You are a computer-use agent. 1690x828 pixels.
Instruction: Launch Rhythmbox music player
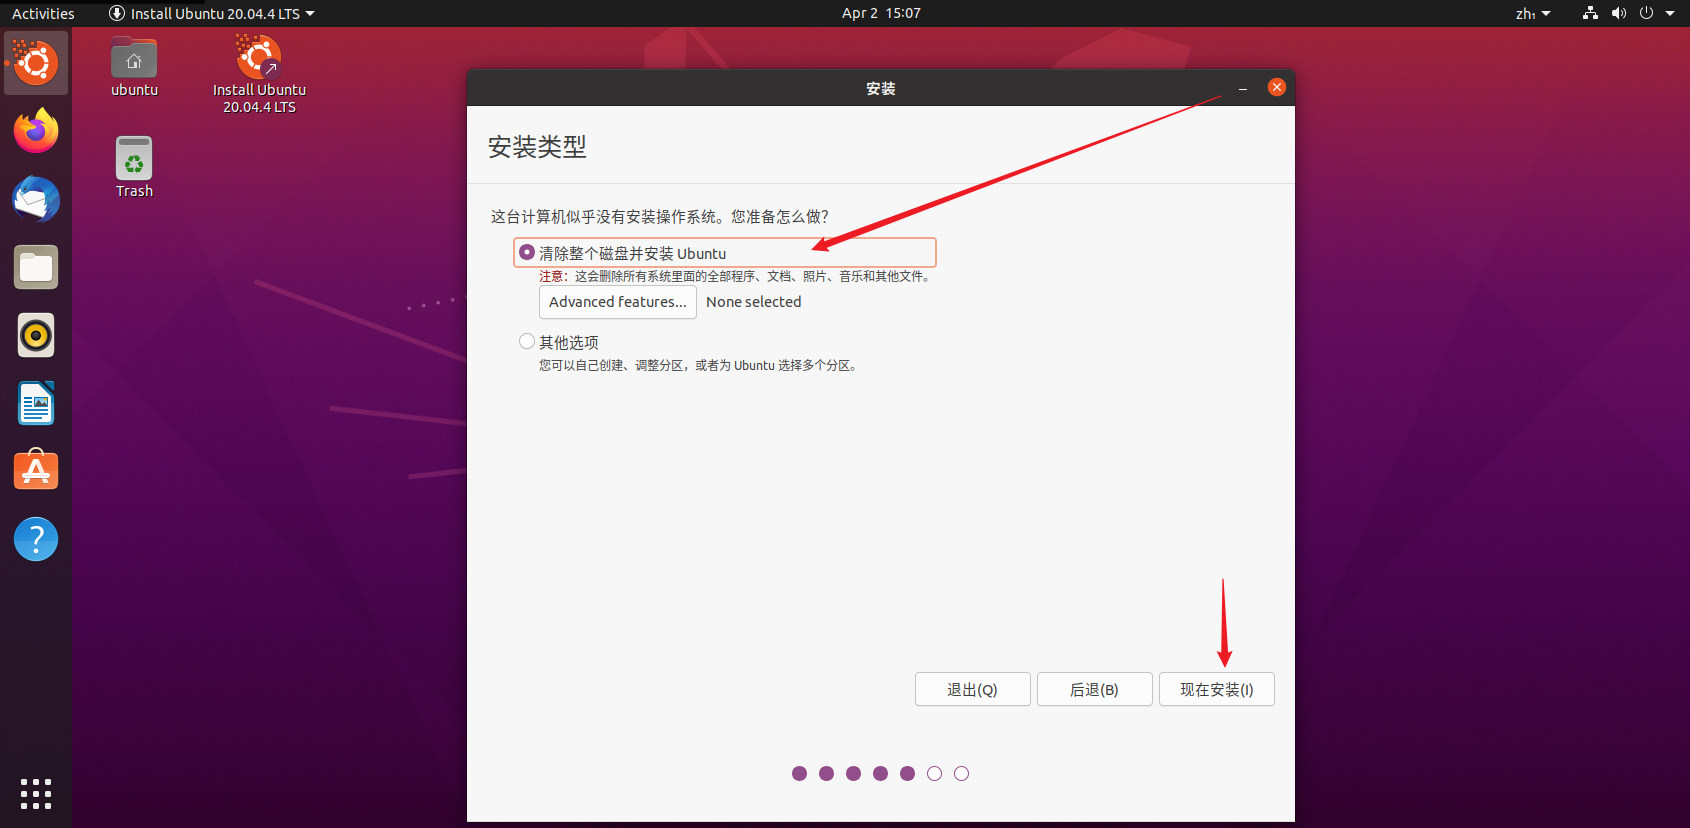point(36,335)
